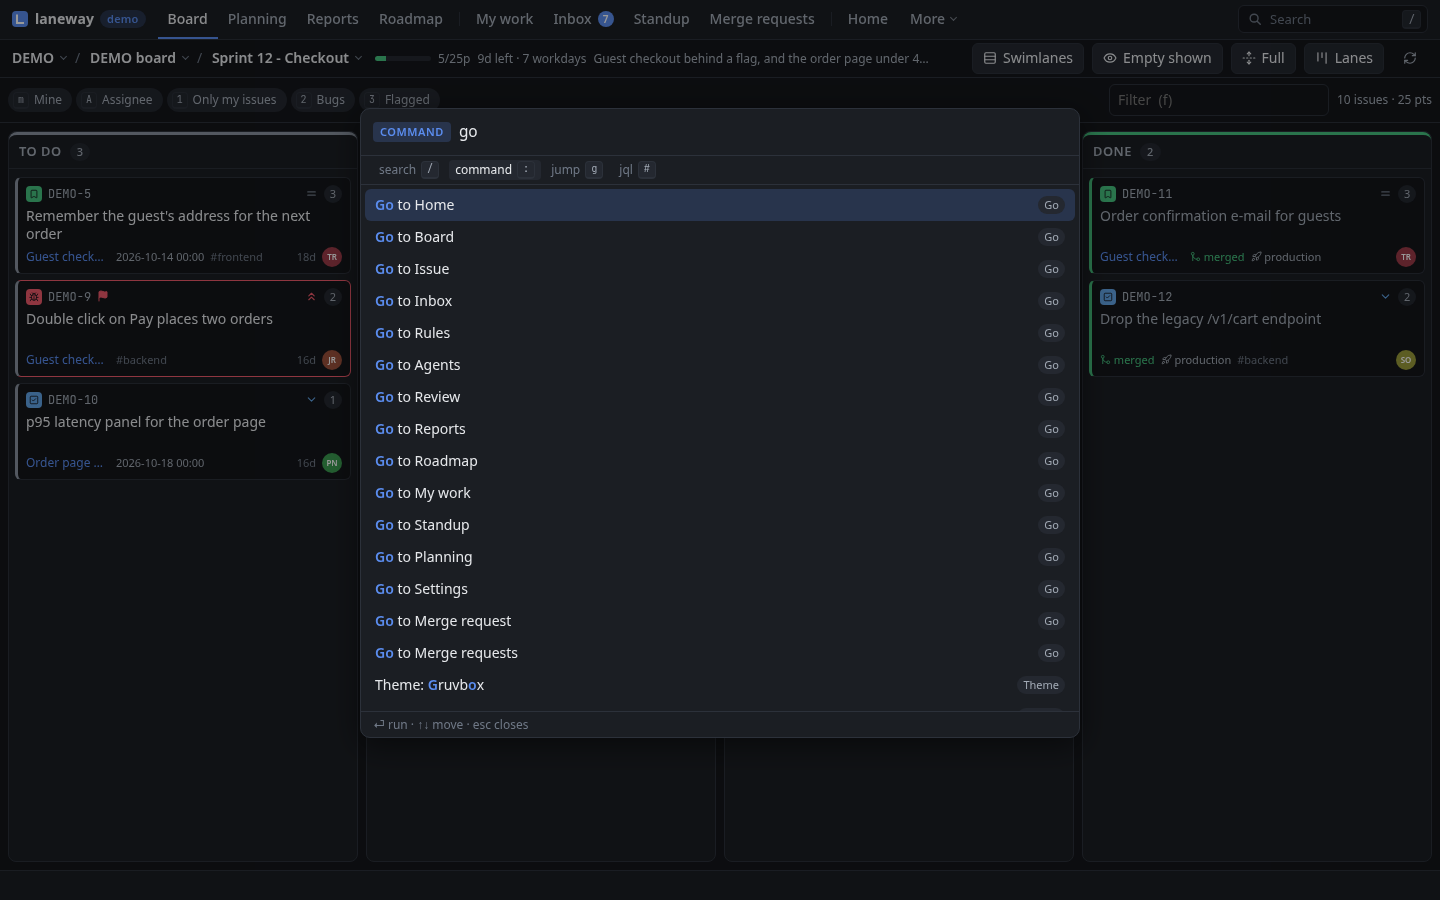This screenshot has height=900, width=1440.
Task: Click the PN assignee avatar on DEMO-10
Action: click(x=332, y=463)
